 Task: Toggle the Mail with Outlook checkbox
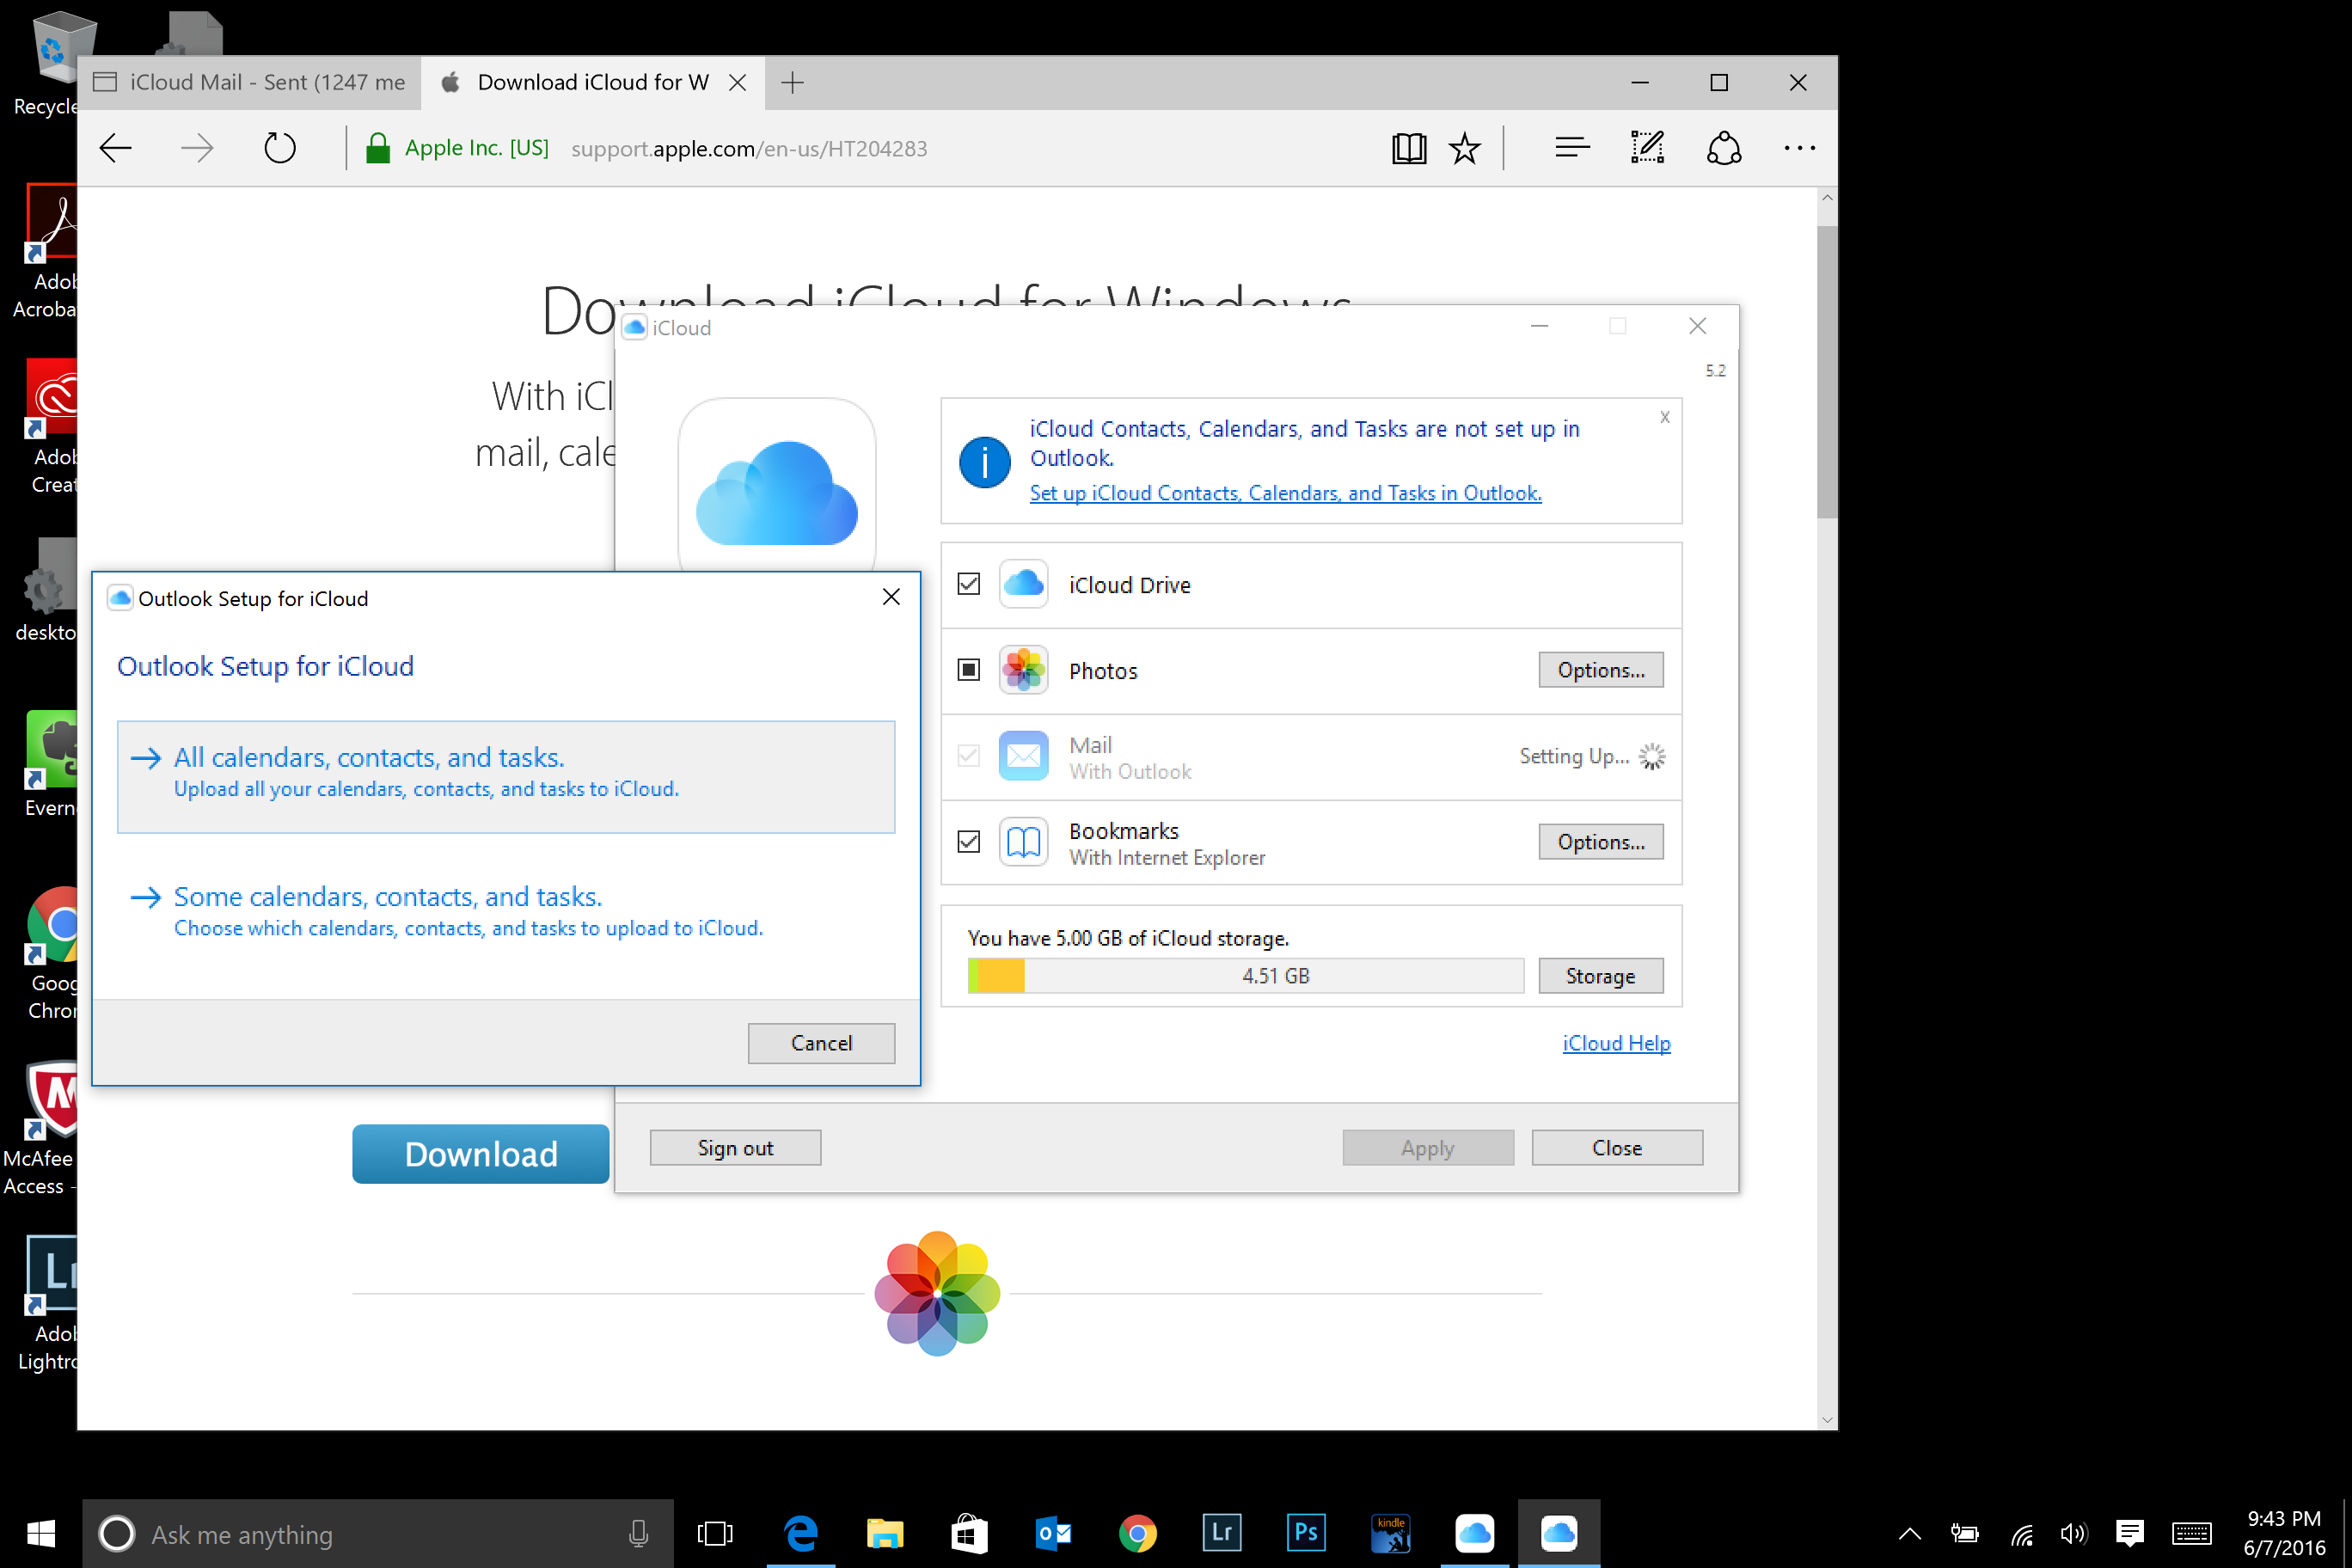(x=969, y=756)
